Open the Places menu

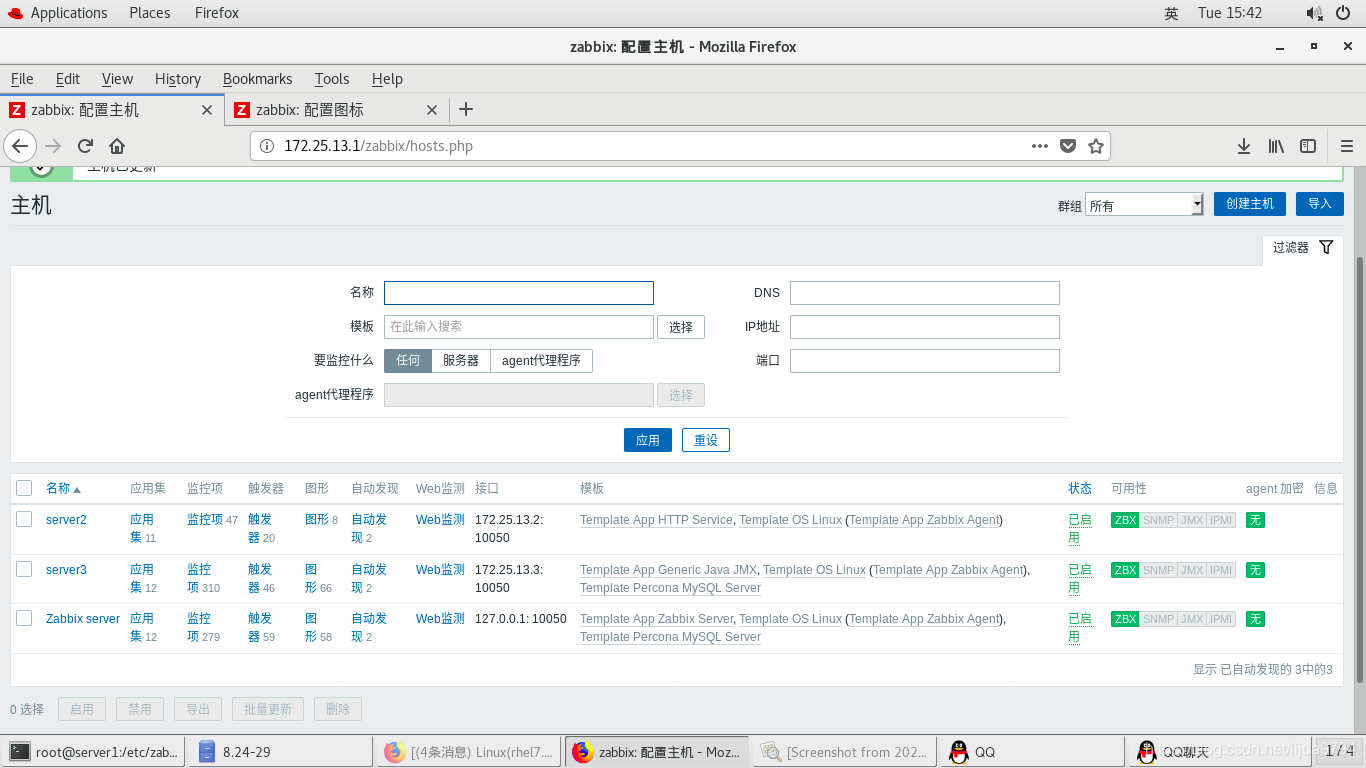(x=149, y=13)
